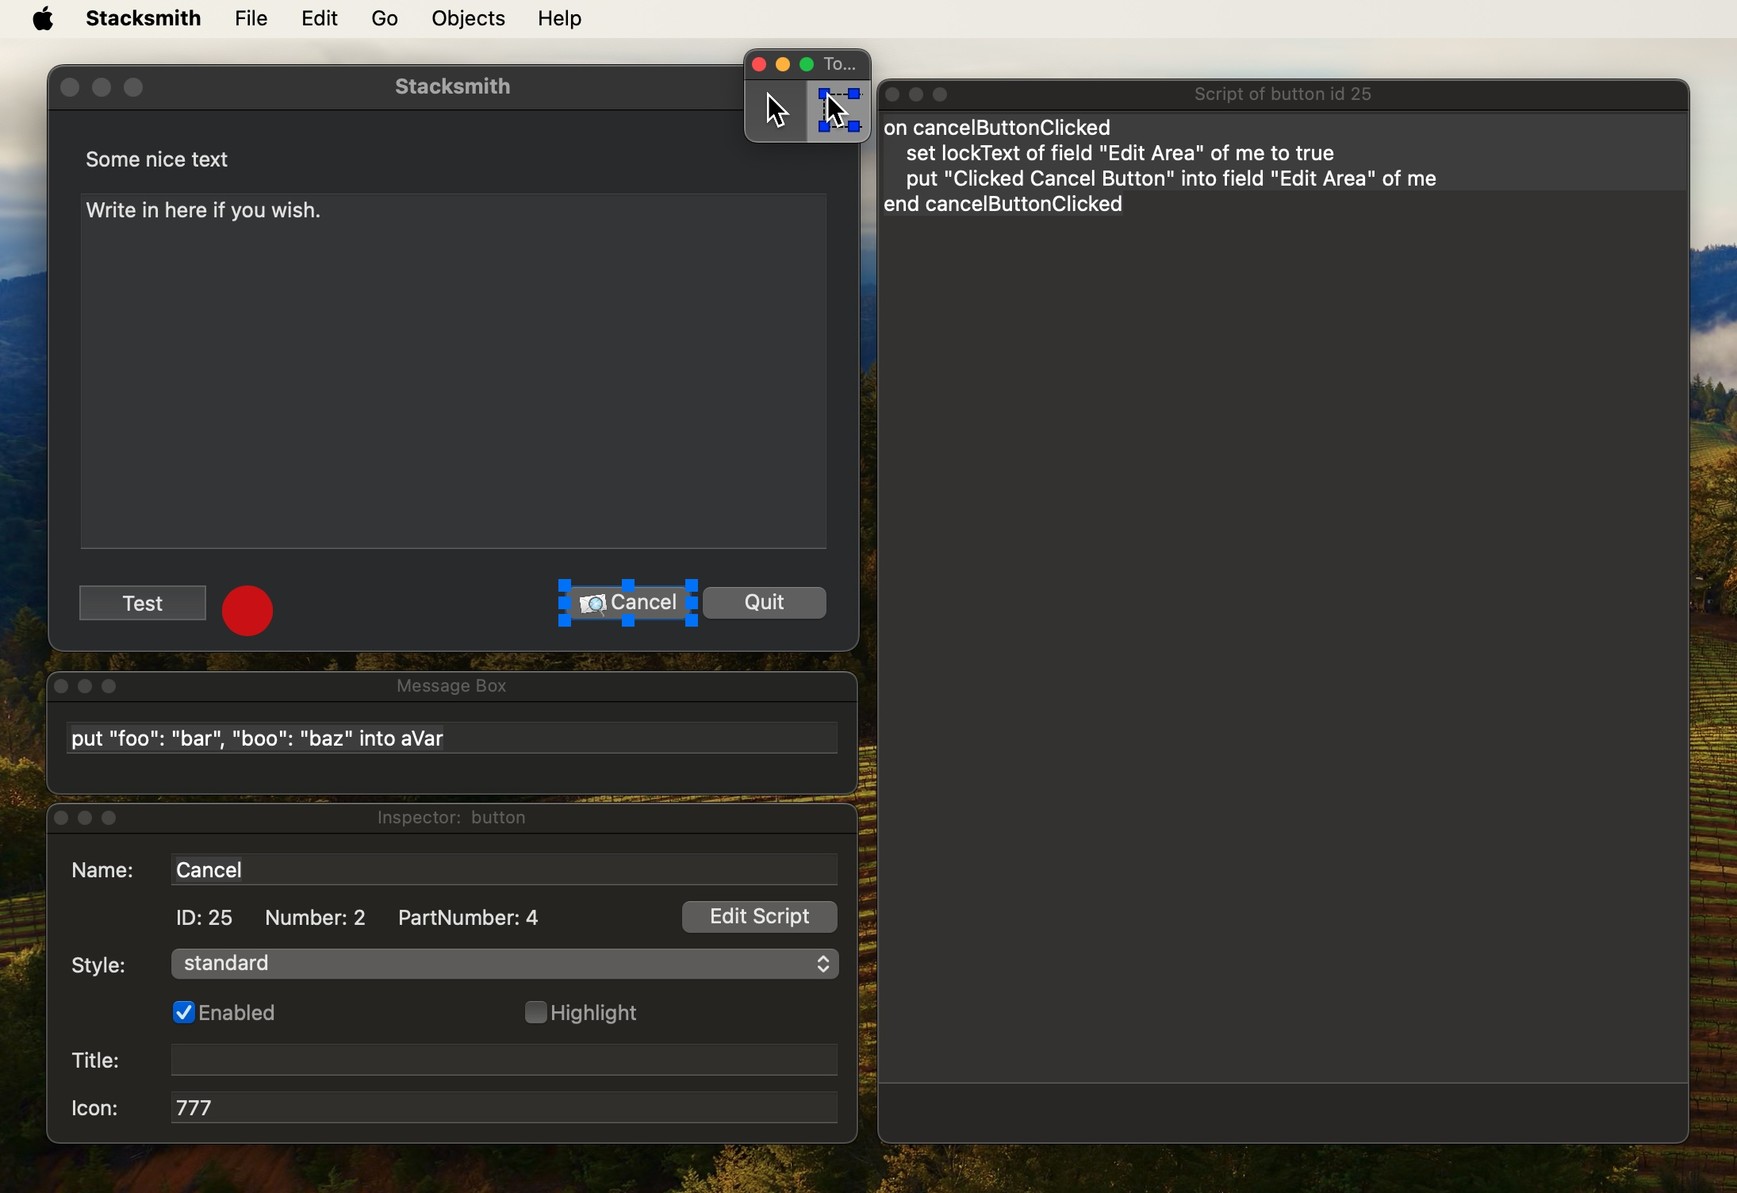
Task: Open the Apple menu
Action: pyautogui.click(x=43, y=18)
